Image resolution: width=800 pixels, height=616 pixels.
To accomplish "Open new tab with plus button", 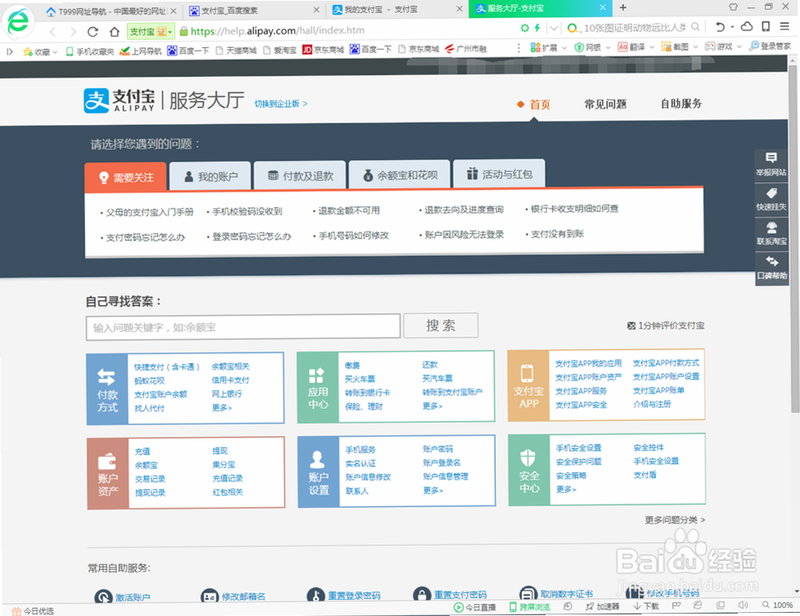I will pos(623,8).
